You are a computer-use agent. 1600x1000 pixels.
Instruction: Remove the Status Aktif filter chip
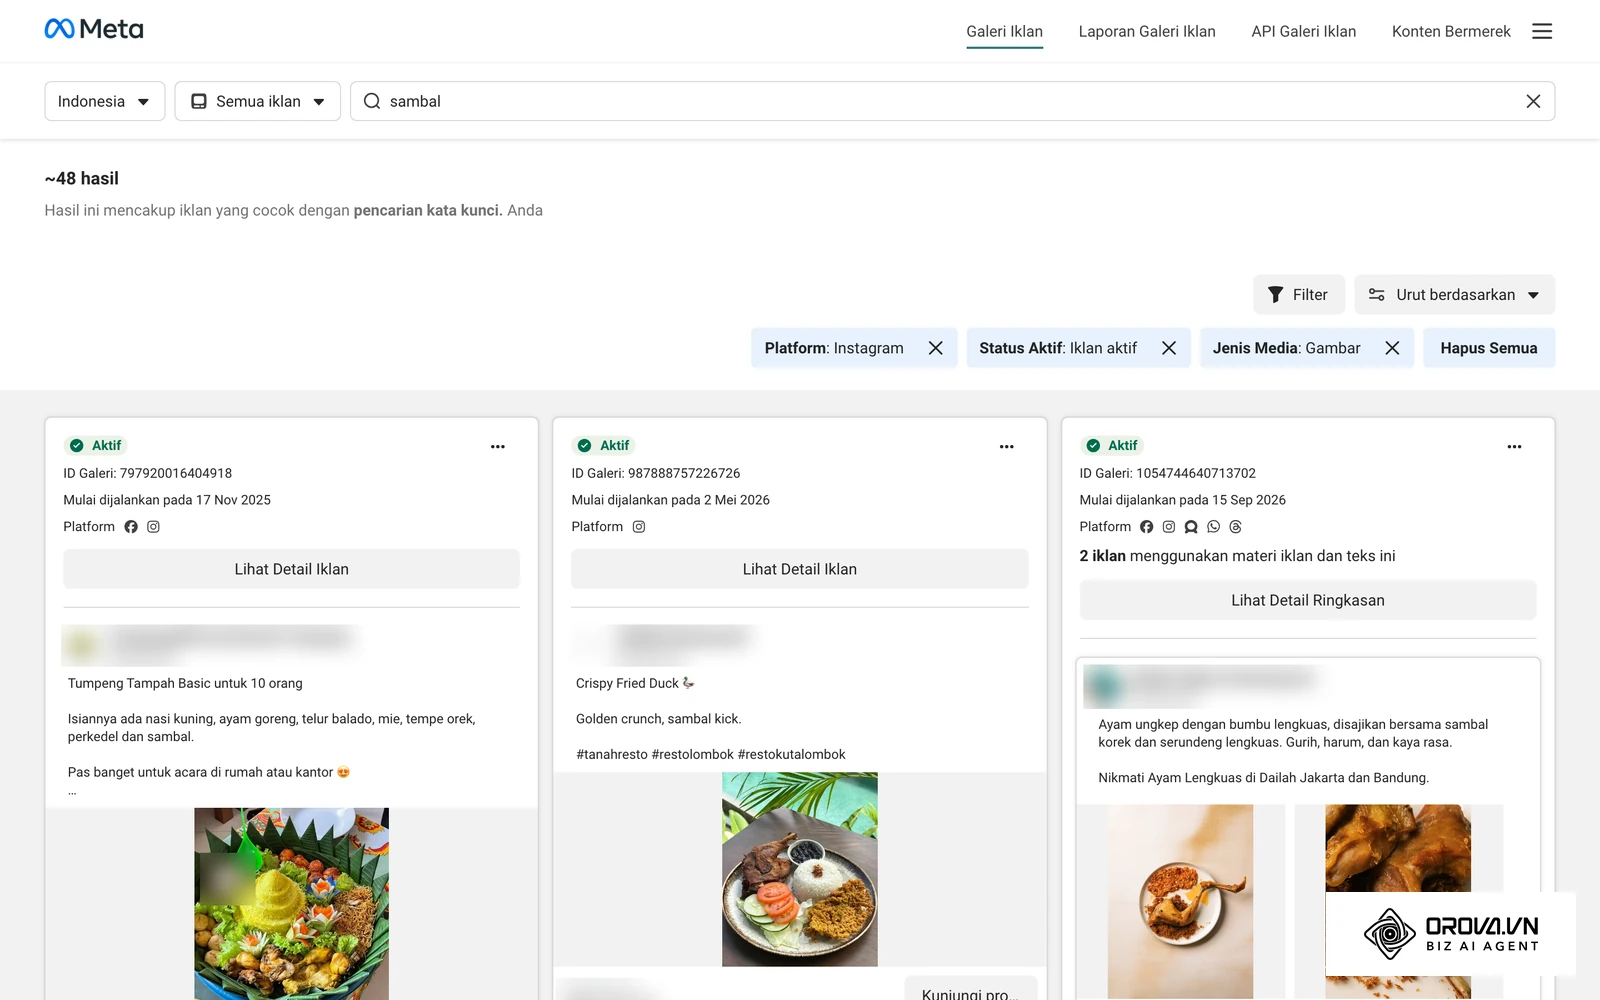pyautogui.click(x=1168, y=348)
